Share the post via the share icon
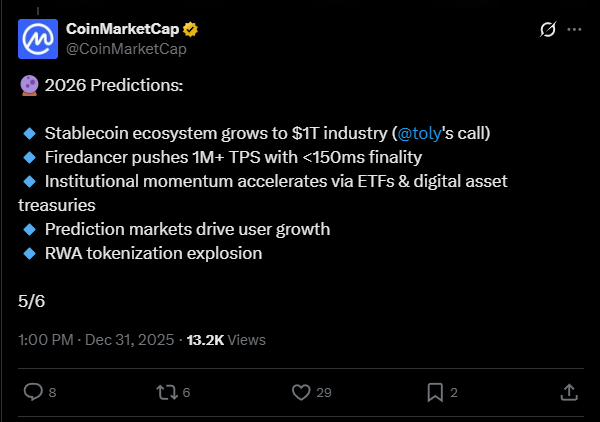 [568, 392]
